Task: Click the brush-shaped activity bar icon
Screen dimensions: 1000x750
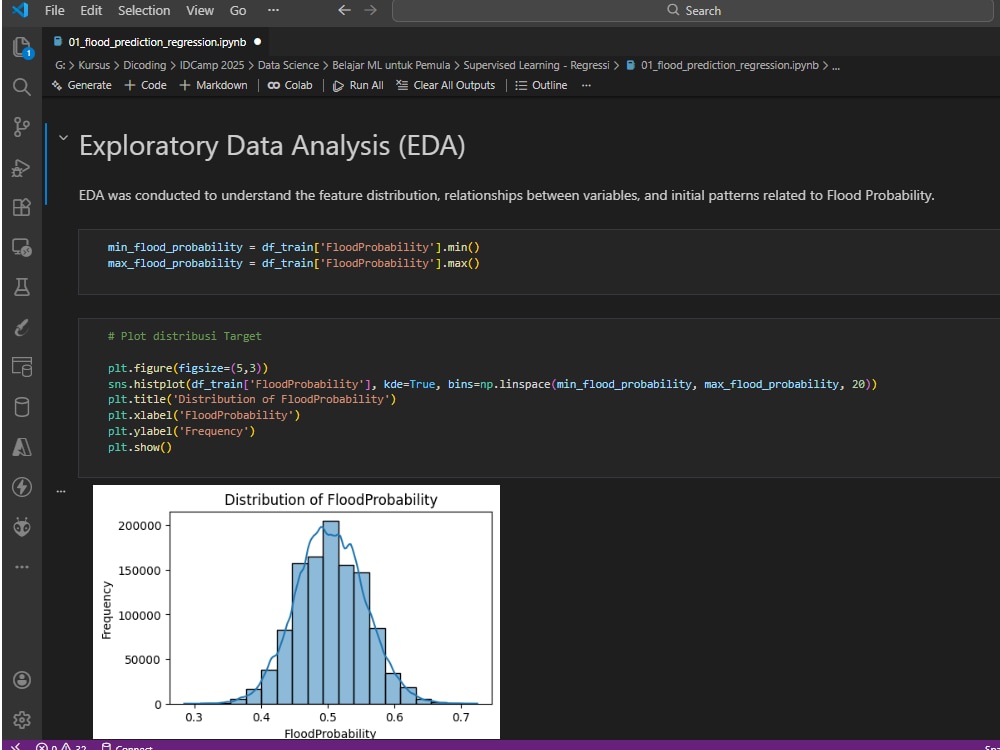Action: pos(22,328)
